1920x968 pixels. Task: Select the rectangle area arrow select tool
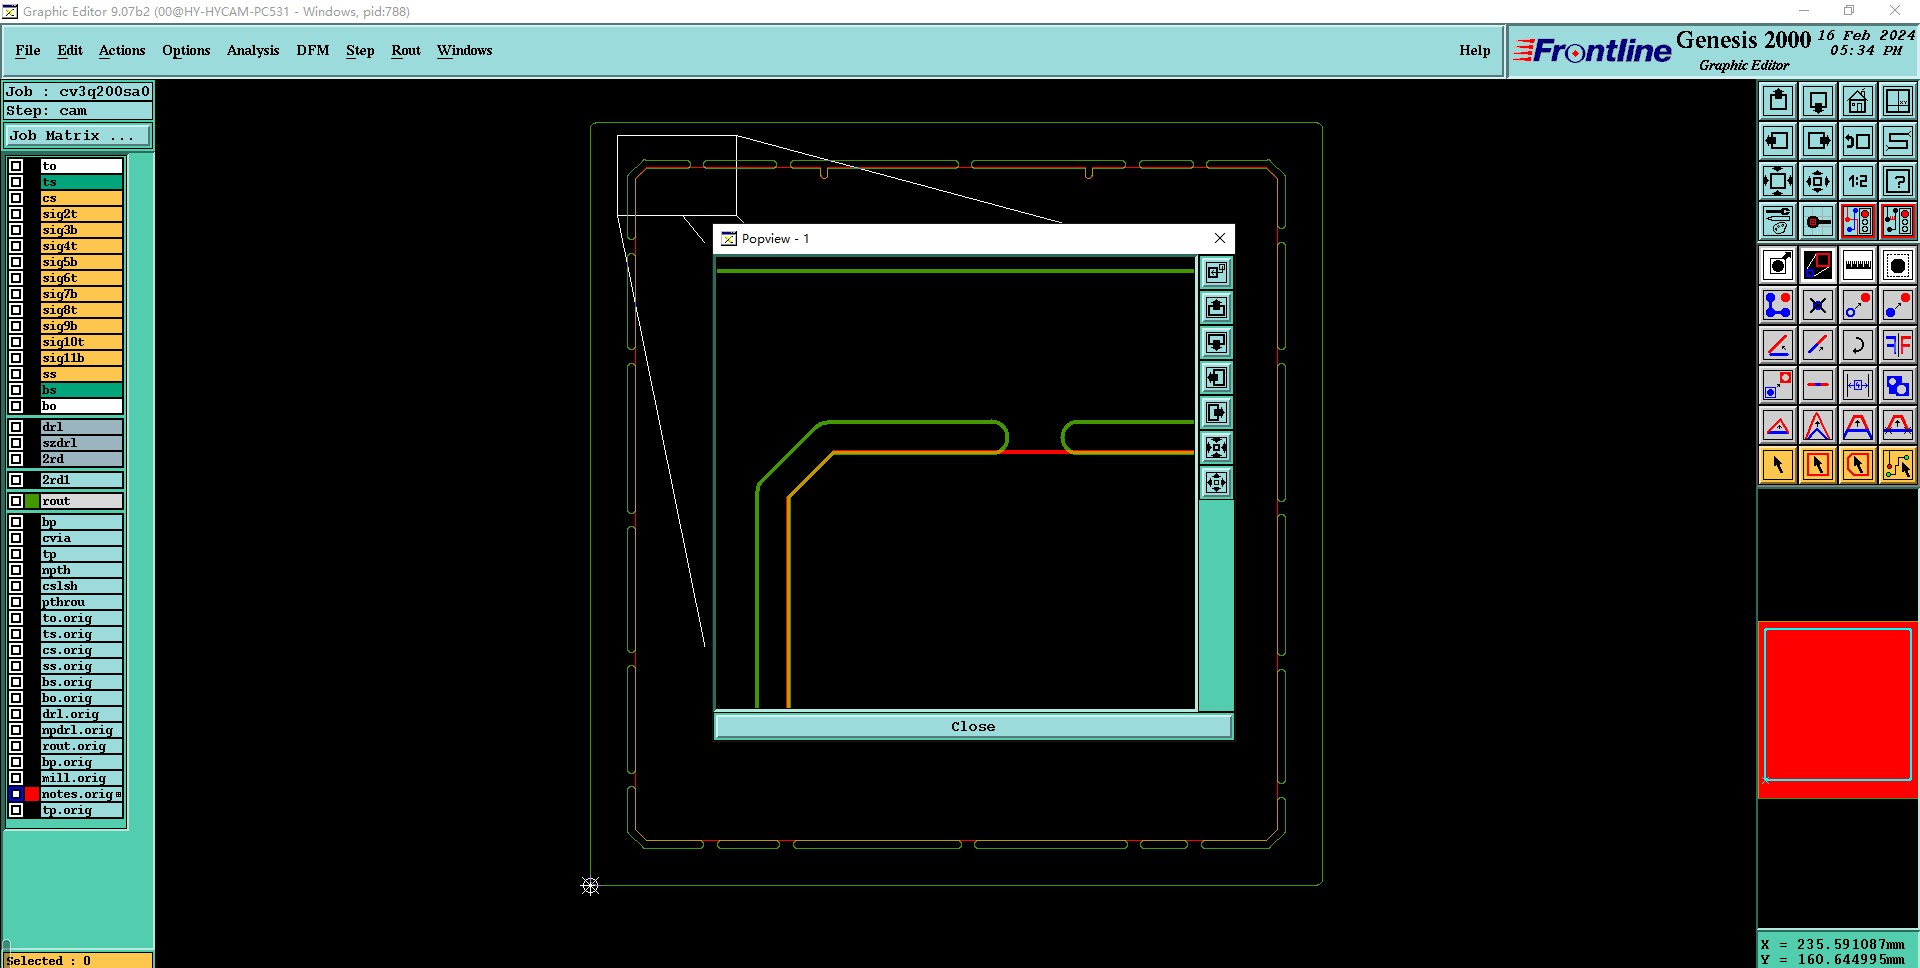coord(1818,465)
